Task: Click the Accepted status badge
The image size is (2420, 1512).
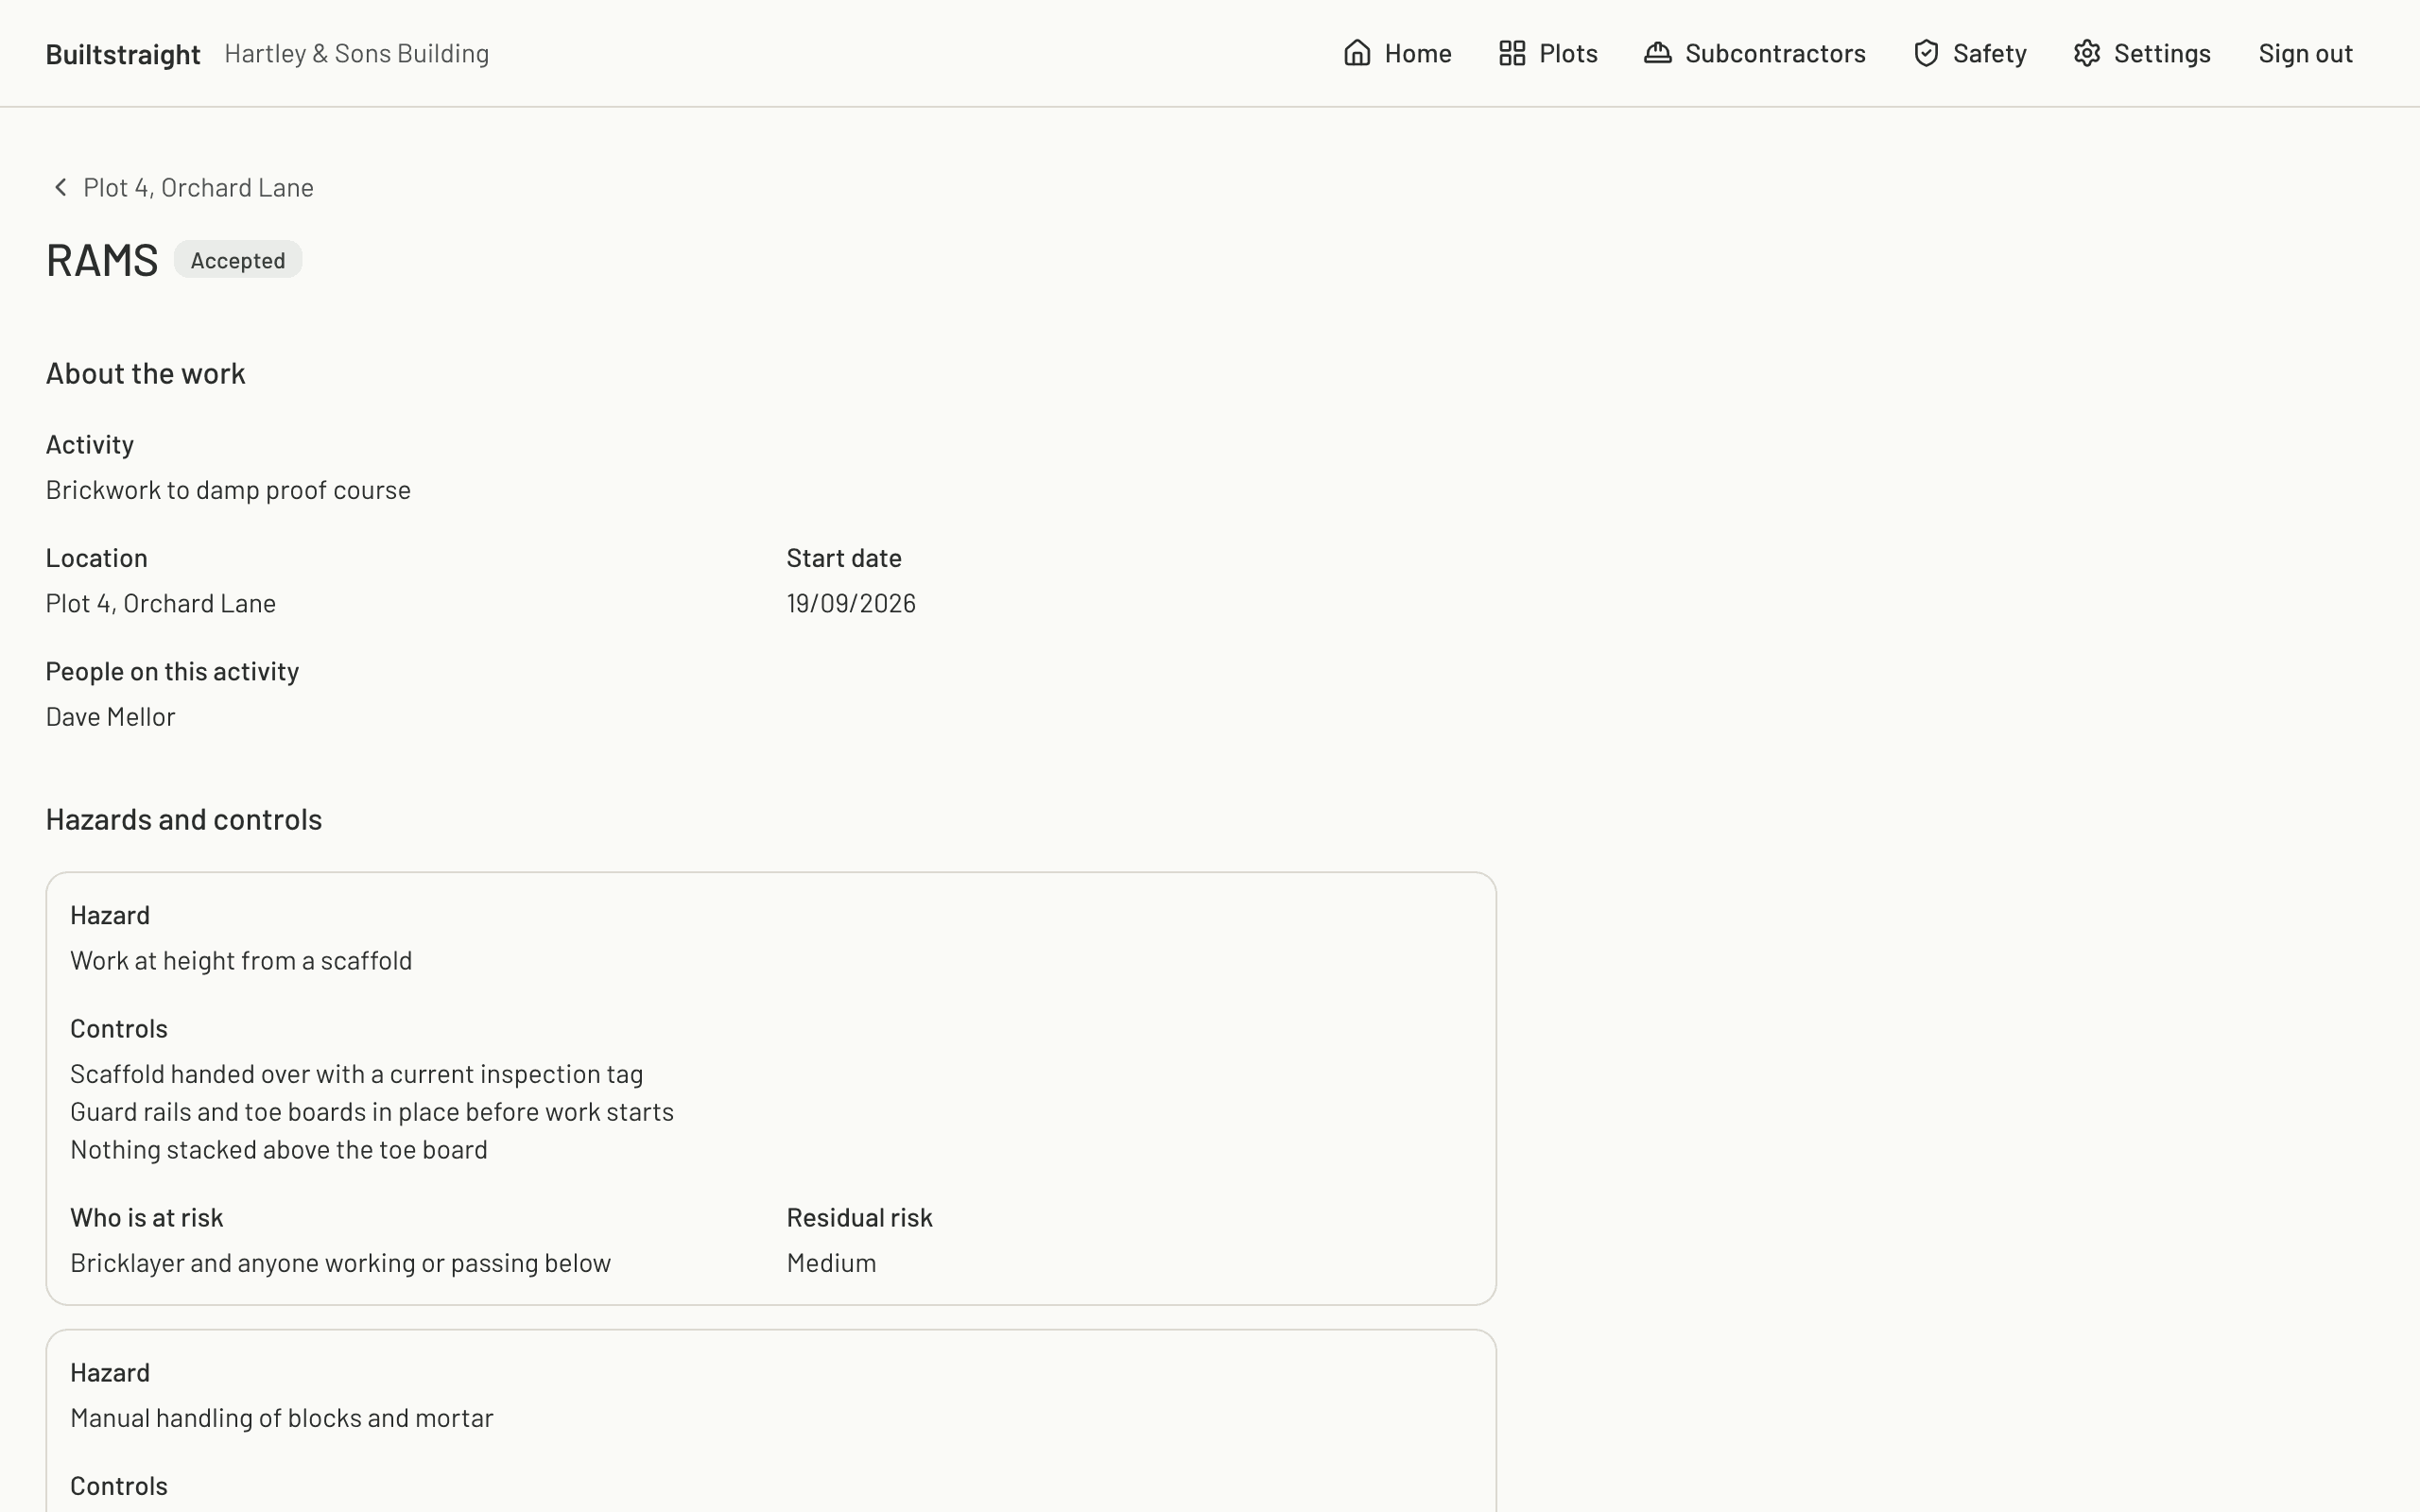Action: (238, 260)
